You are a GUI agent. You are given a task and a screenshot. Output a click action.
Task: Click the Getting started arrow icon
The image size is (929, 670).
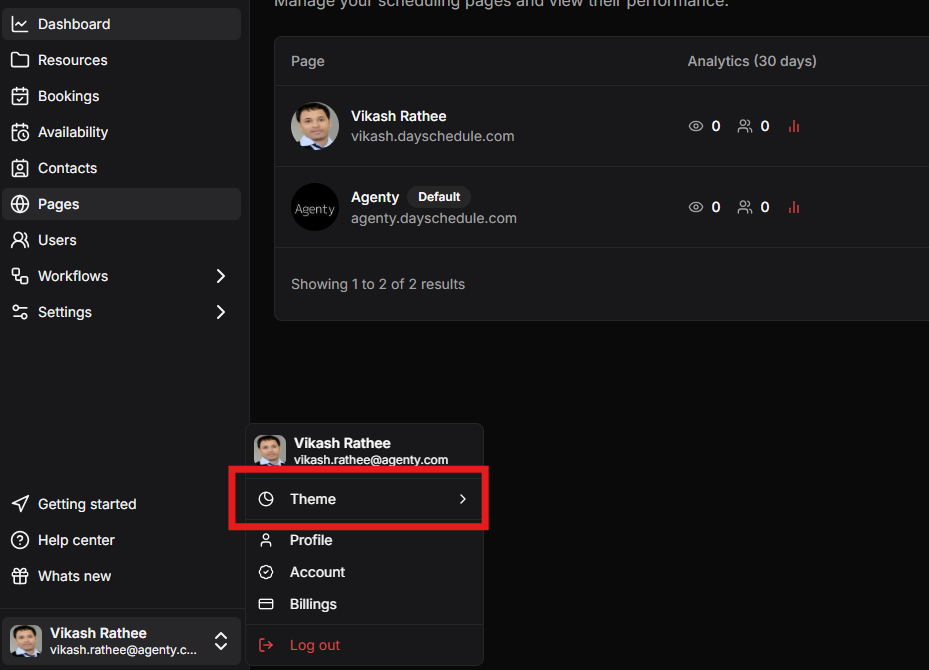[x=20, y=504]
